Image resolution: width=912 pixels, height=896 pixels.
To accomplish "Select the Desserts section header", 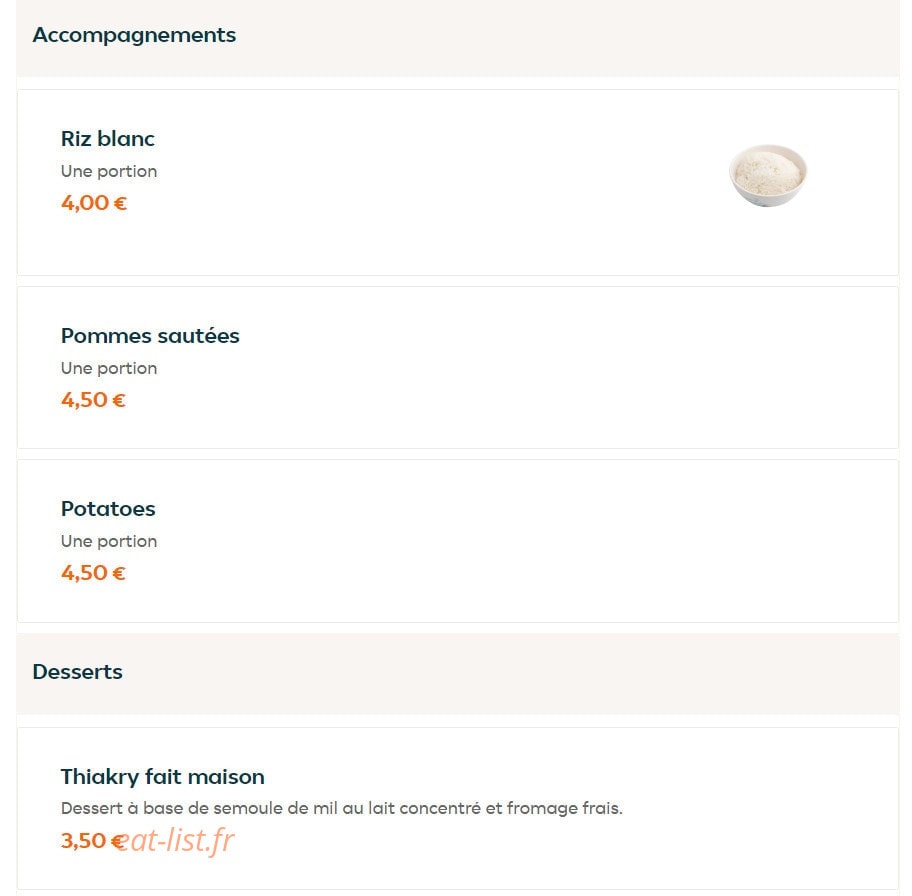I will [x=77, y=672].
